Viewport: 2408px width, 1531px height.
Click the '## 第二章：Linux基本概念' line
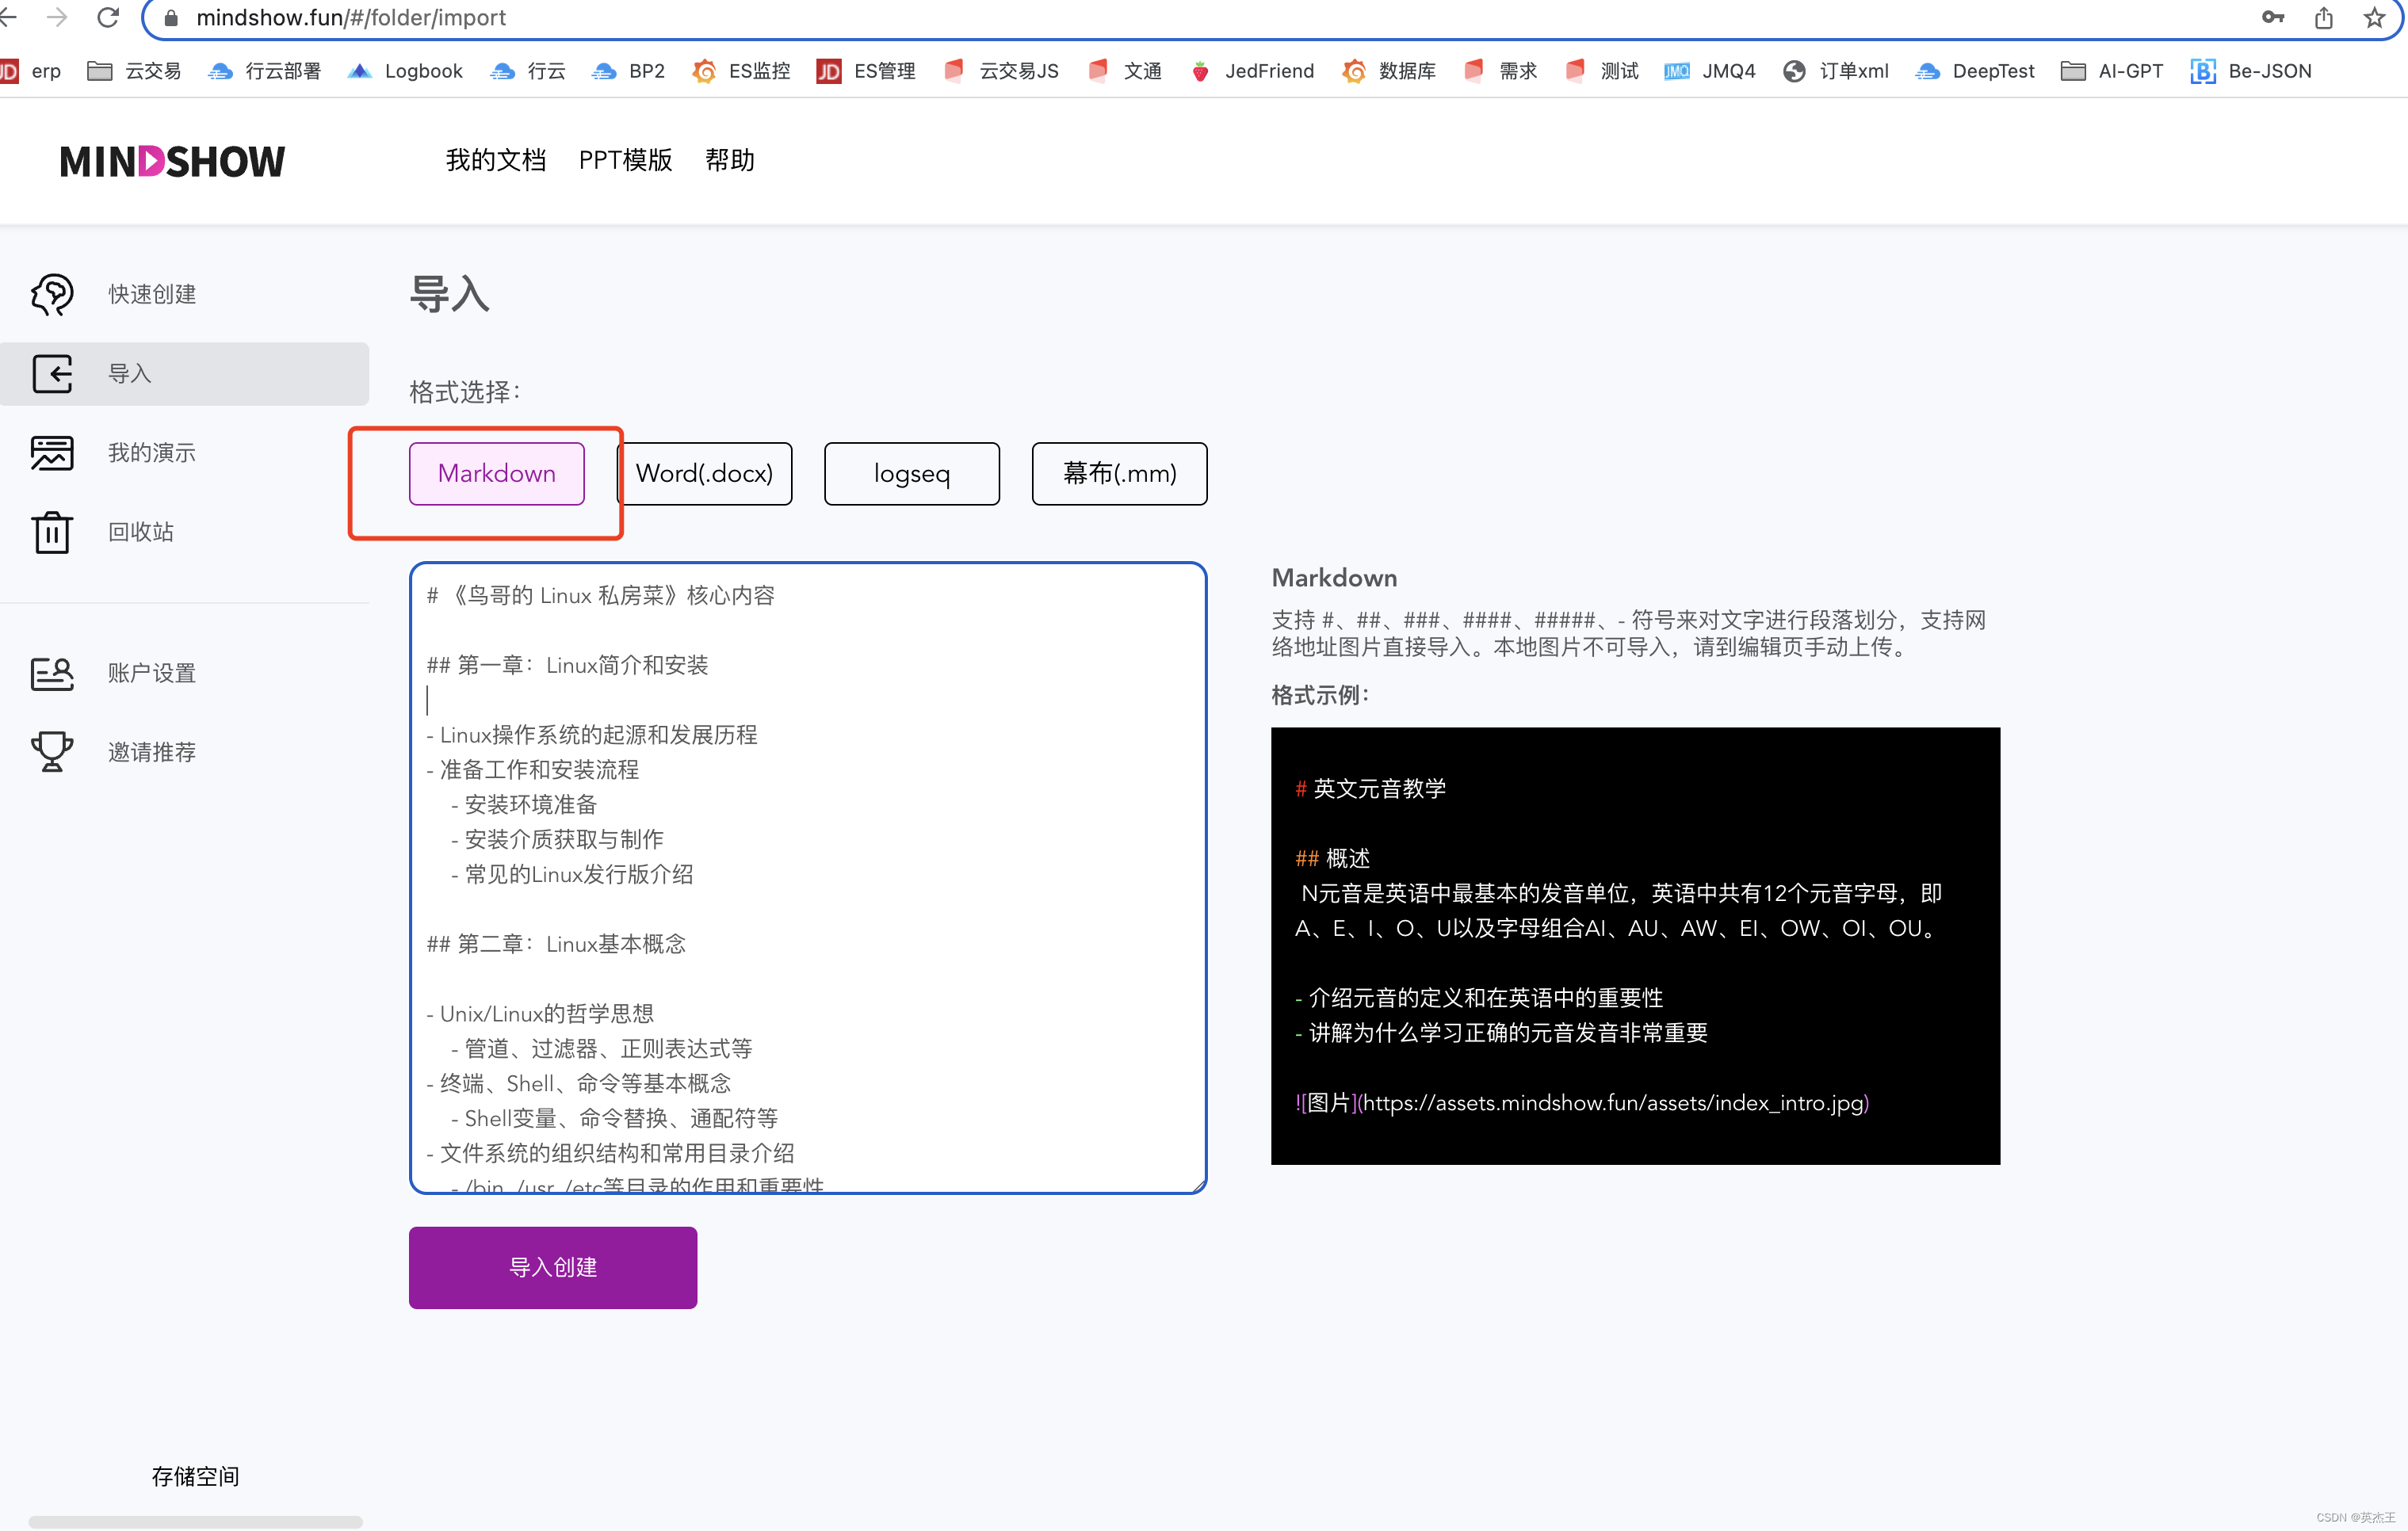pos(556,944)
